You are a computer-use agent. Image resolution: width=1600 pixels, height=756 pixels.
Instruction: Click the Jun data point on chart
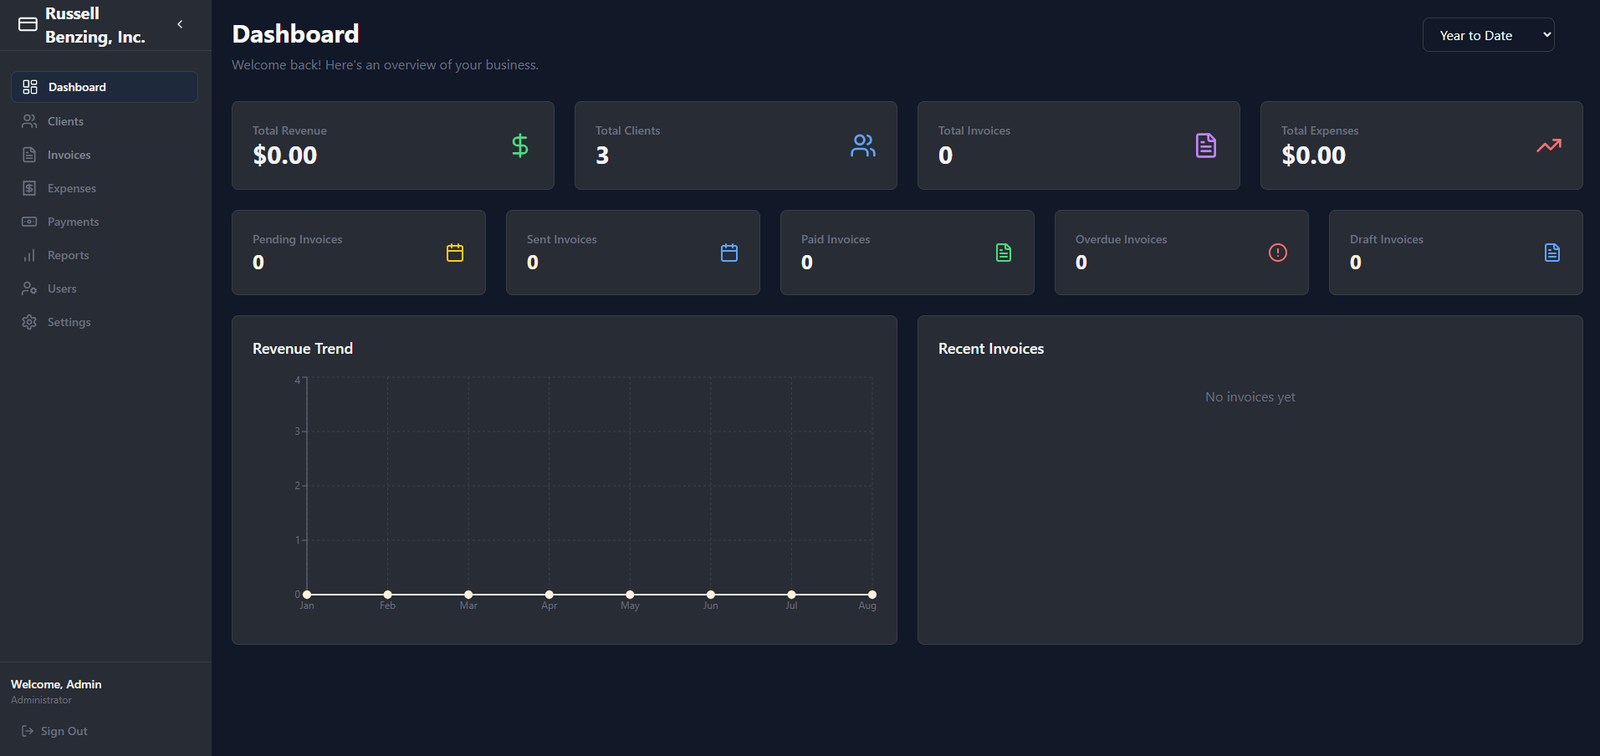[711, 595]
